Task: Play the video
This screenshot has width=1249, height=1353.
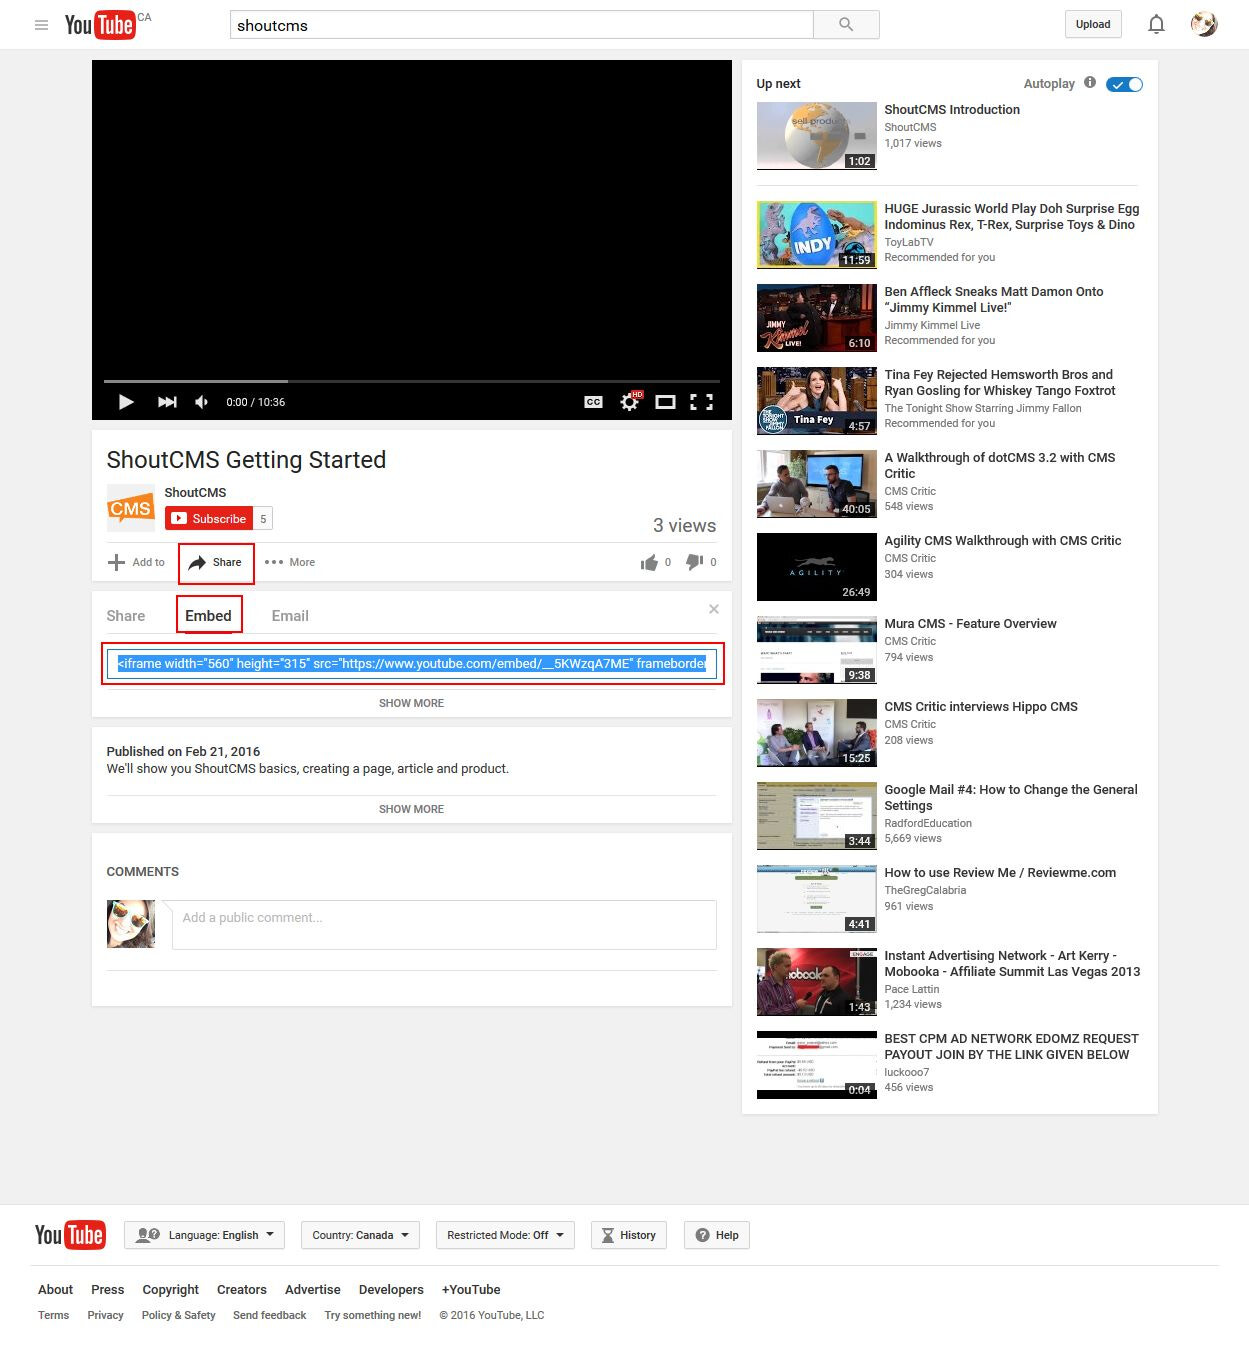Action: tap(126, 402)
